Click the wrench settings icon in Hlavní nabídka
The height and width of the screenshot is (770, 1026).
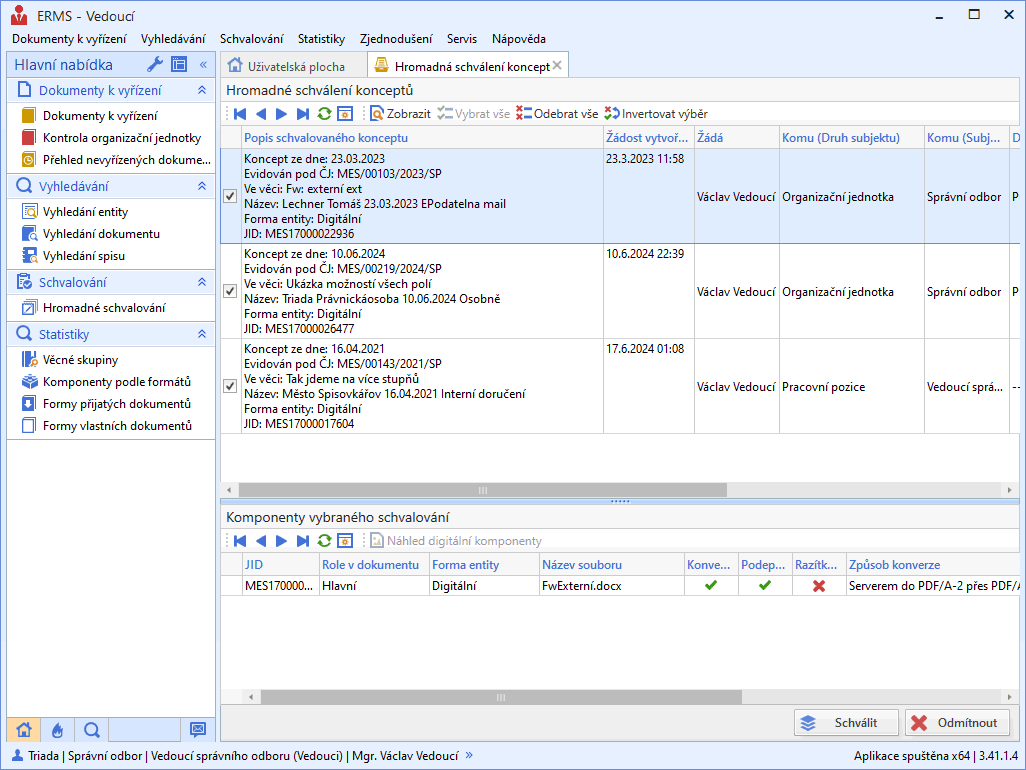coord(154,65)
